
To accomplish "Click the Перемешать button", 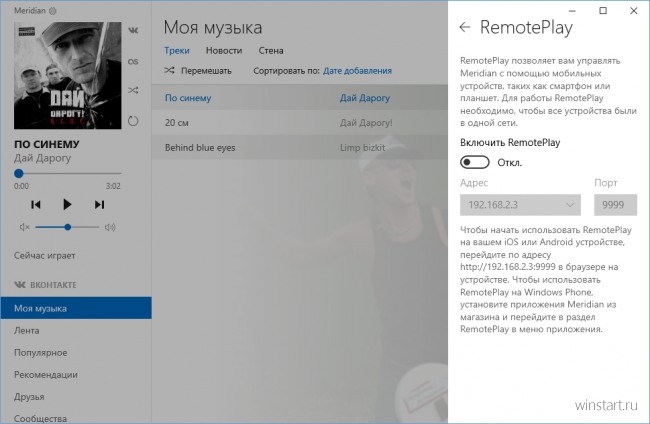I will [x=198, y=71].
